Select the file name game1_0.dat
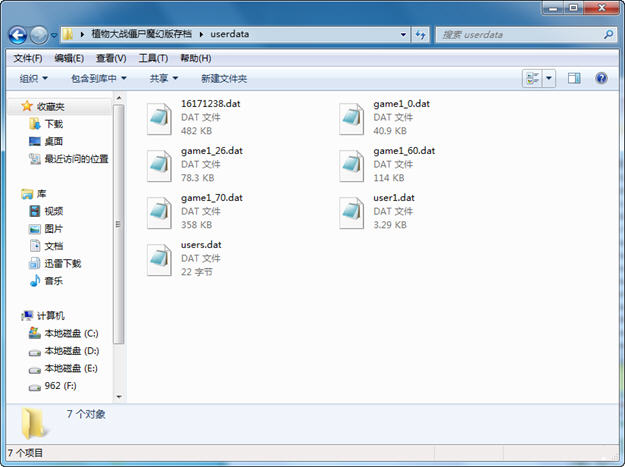The width and height of the screenshot is (625, 467). click(x=401, y=104)
